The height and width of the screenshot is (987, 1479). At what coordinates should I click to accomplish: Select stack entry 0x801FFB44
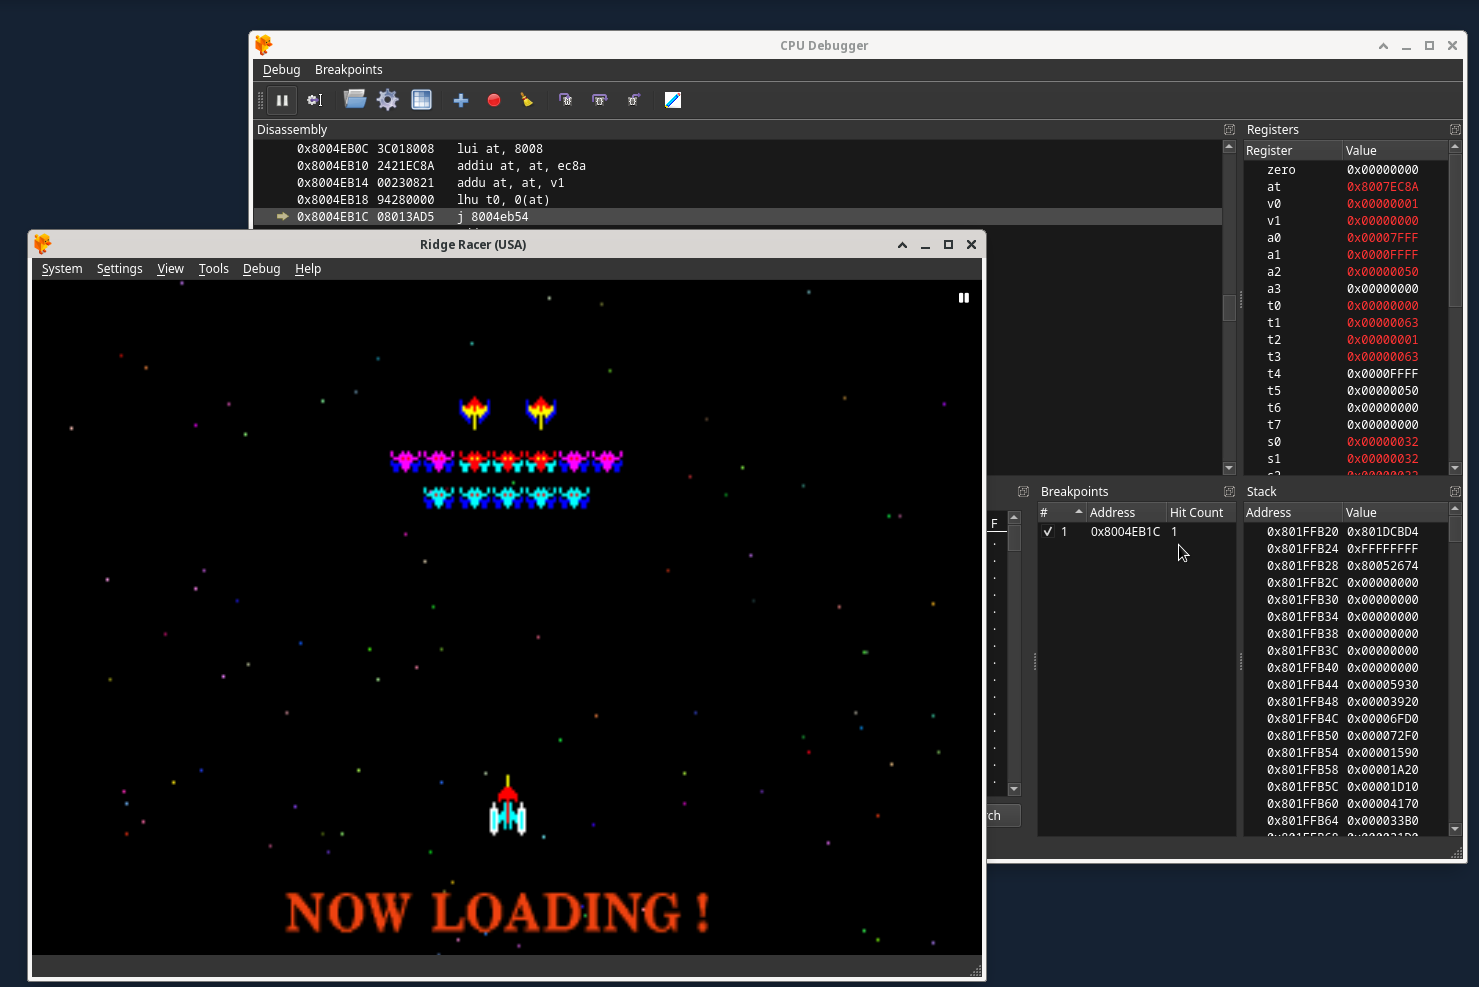pyautogui.click(x=1345, y=685)
